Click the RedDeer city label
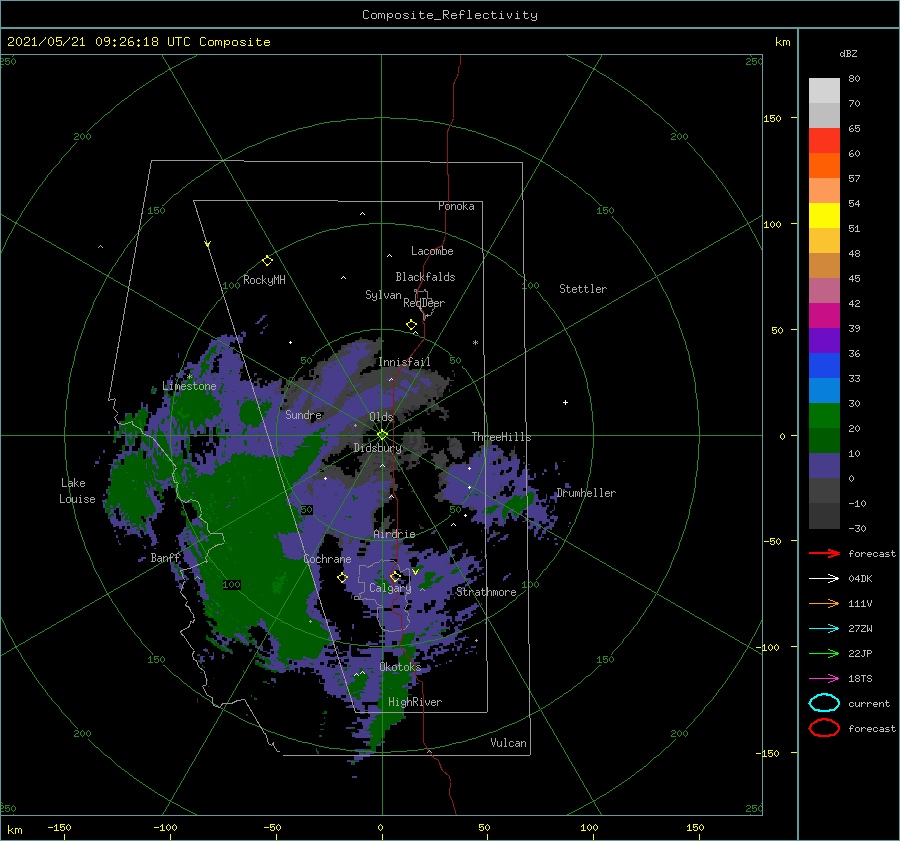Screen dimensions: 900x841 (x=424, y=303)
